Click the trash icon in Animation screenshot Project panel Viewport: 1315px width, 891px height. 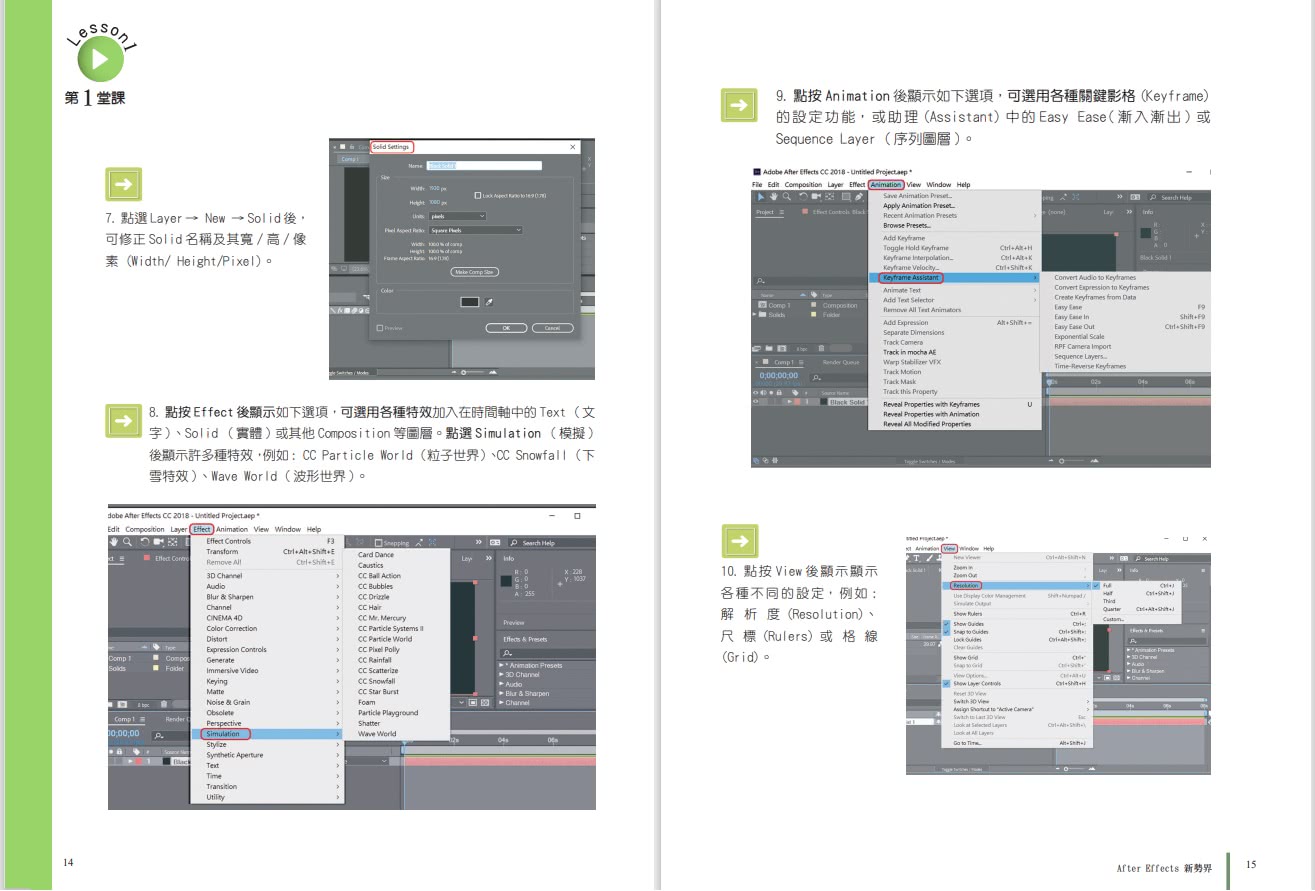coord(821,348)
